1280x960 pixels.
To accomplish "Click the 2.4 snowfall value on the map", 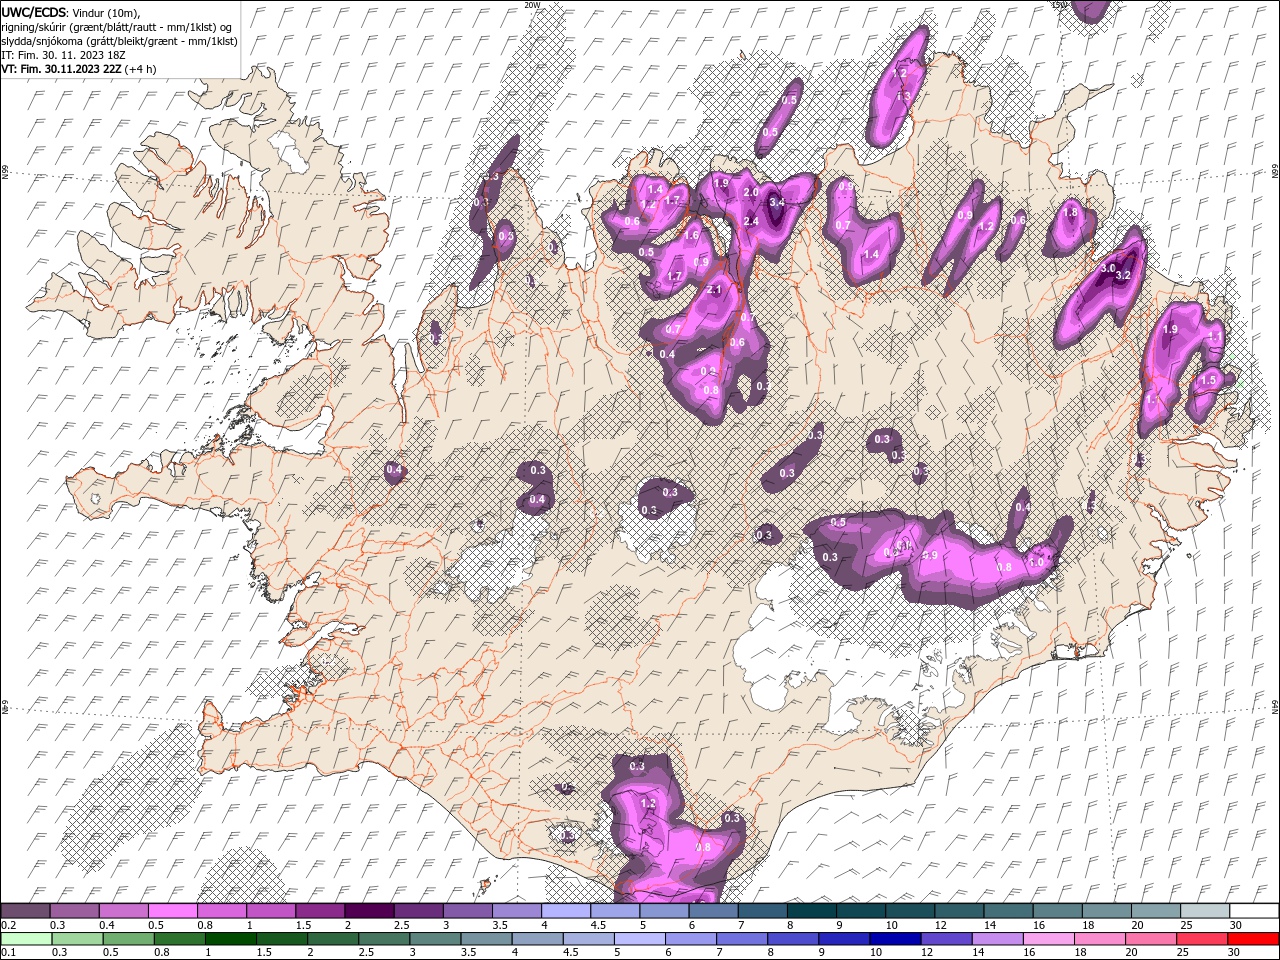I will (751, 222).
